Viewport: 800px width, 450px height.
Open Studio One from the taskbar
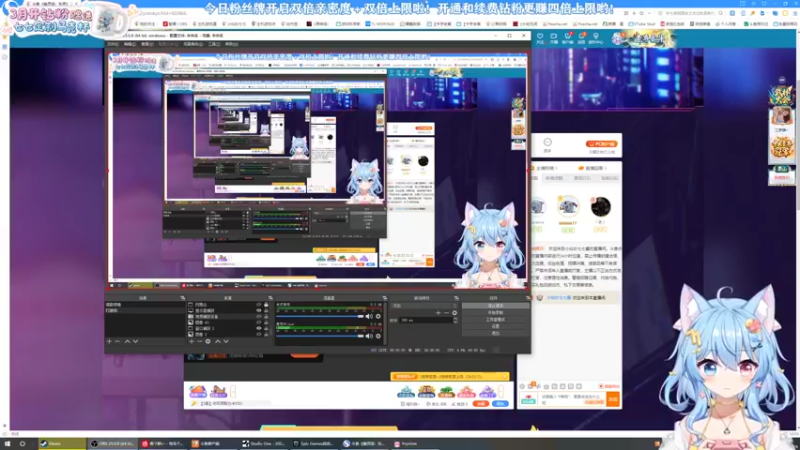pyautogui.click(x=265, y=443)
